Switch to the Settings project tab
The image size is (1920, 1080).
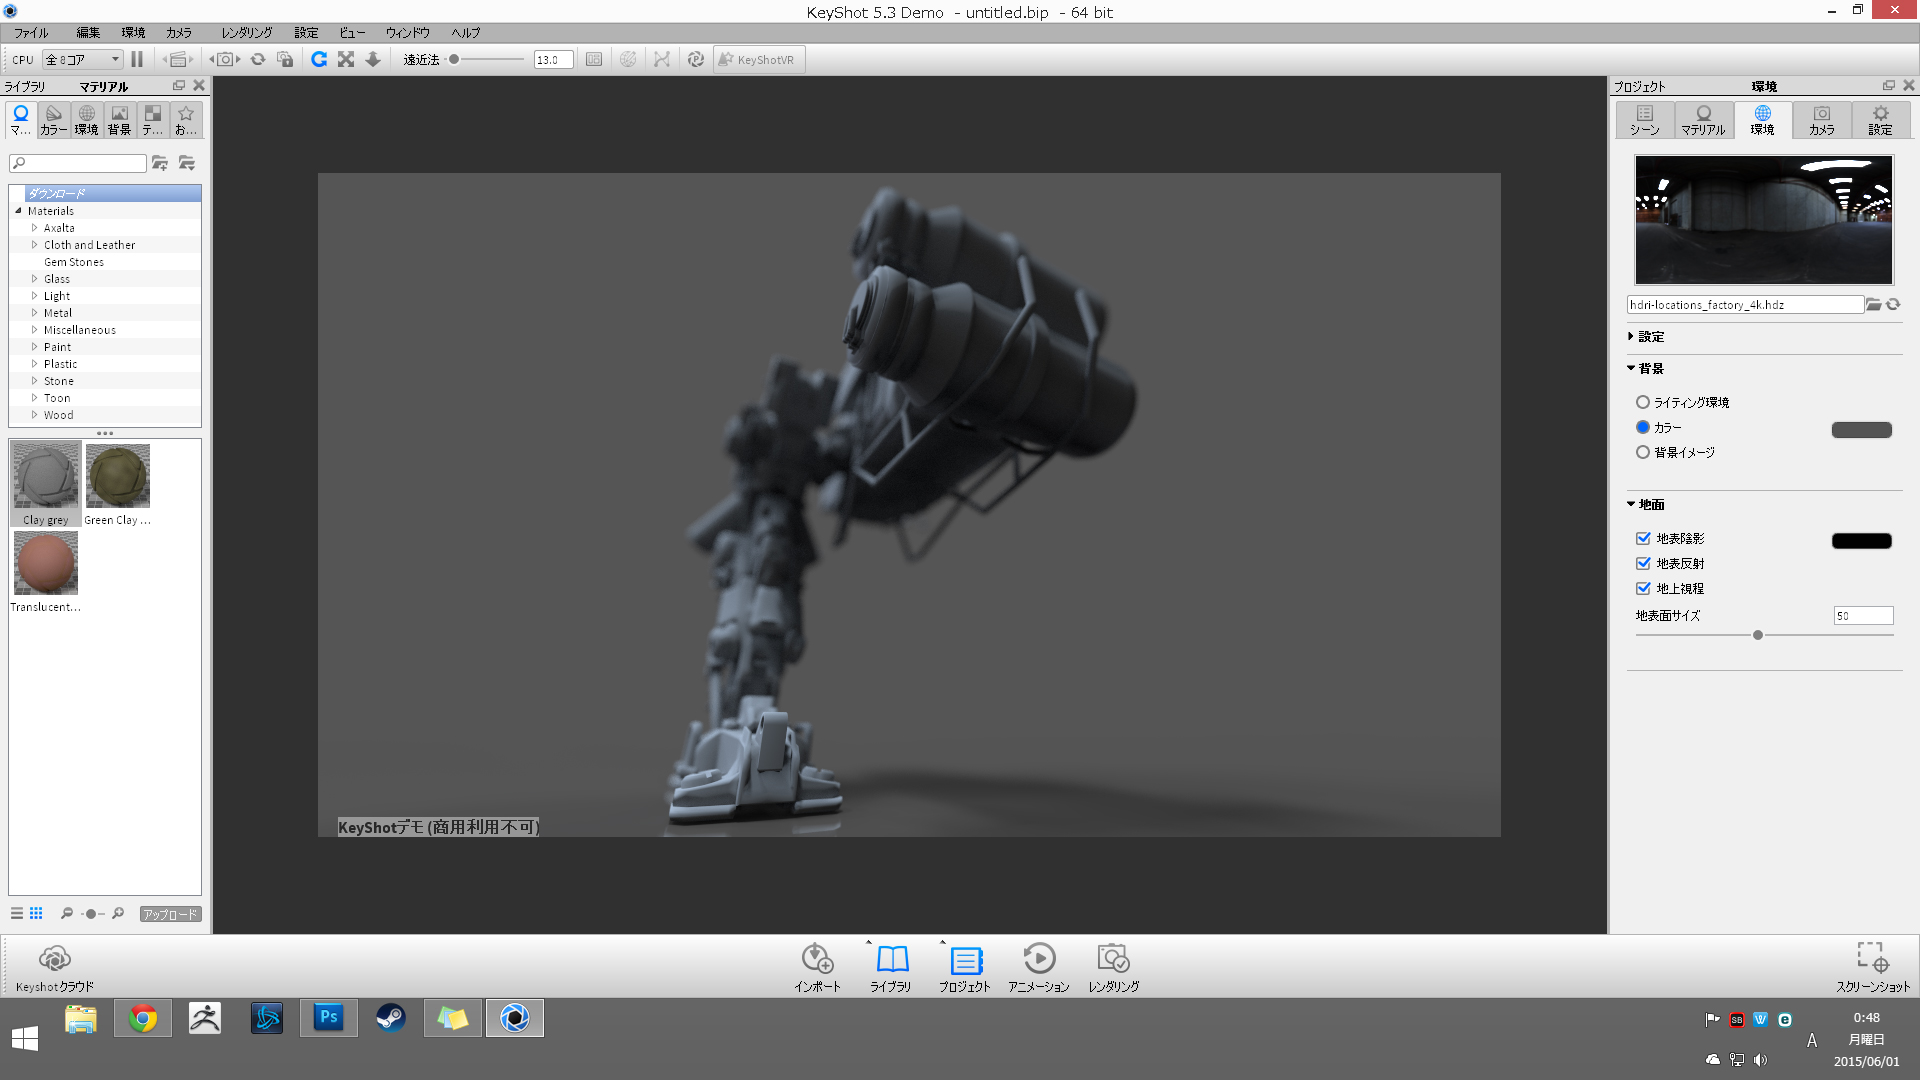(1881, 120)
